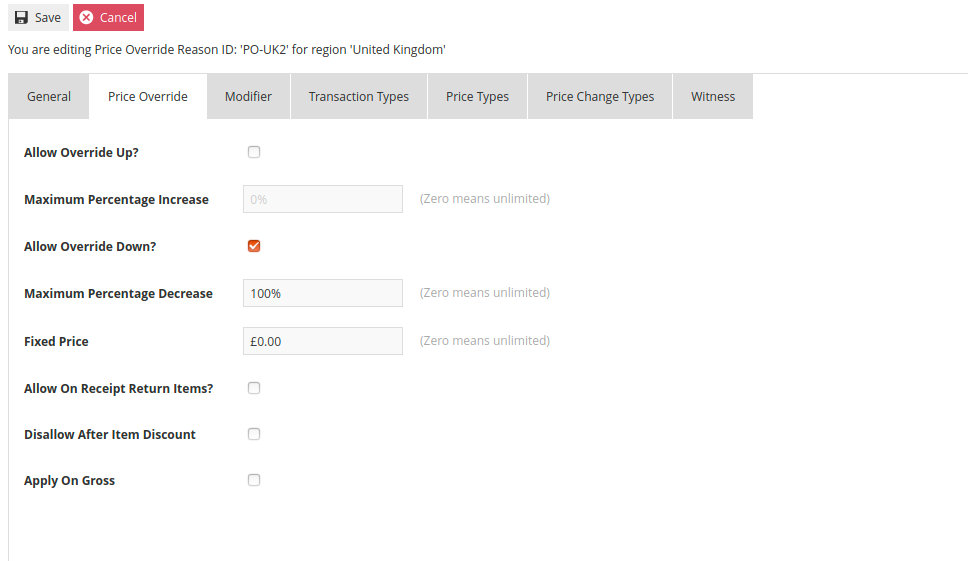Click the 'Maximum Percentage Increase' label
968x561 pixels.
(x=117, y=200)
